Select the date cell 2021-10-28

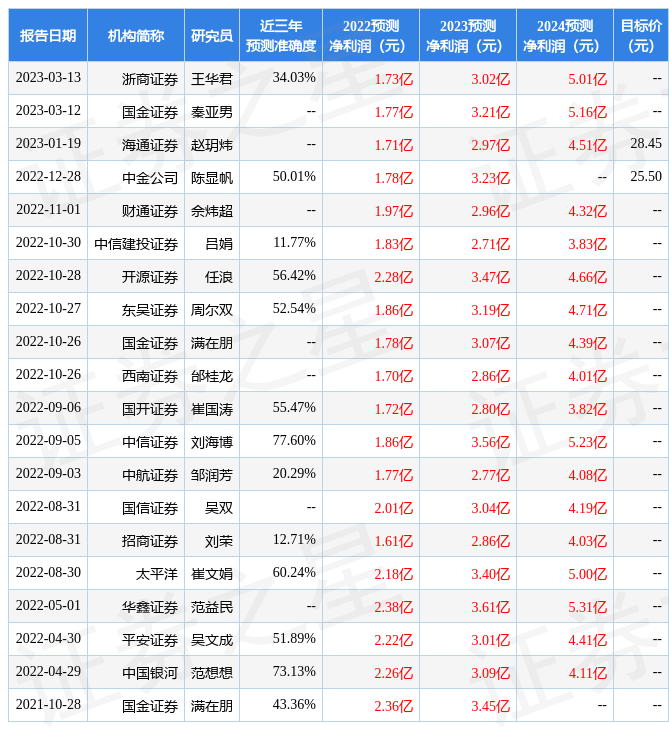(x=48, y=705)
